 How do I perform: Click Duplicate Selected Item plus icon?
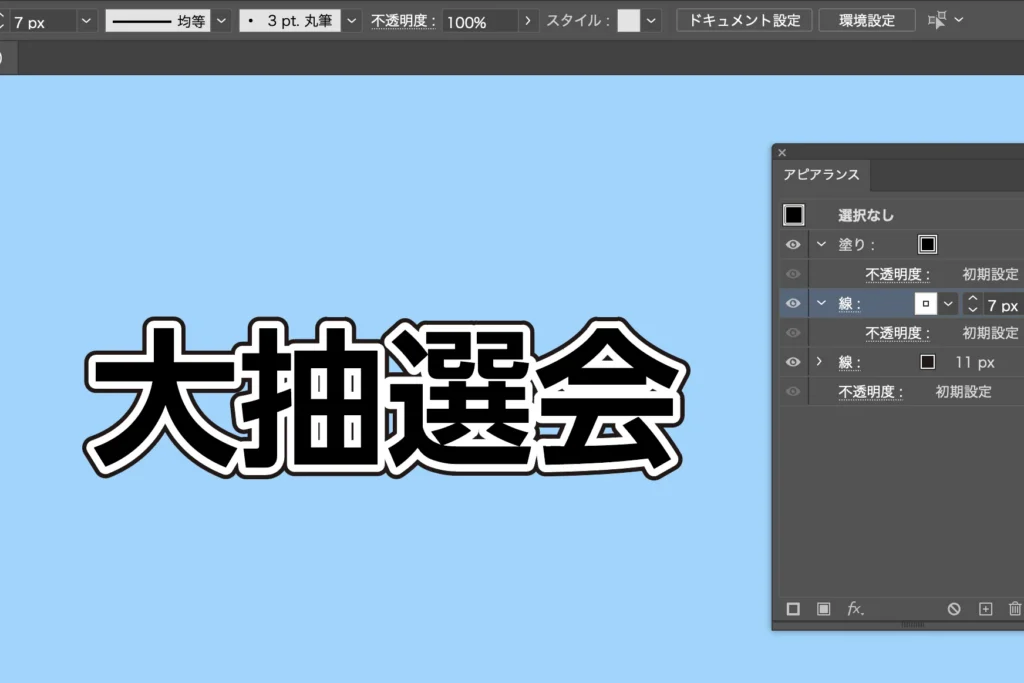coord(985,608)
